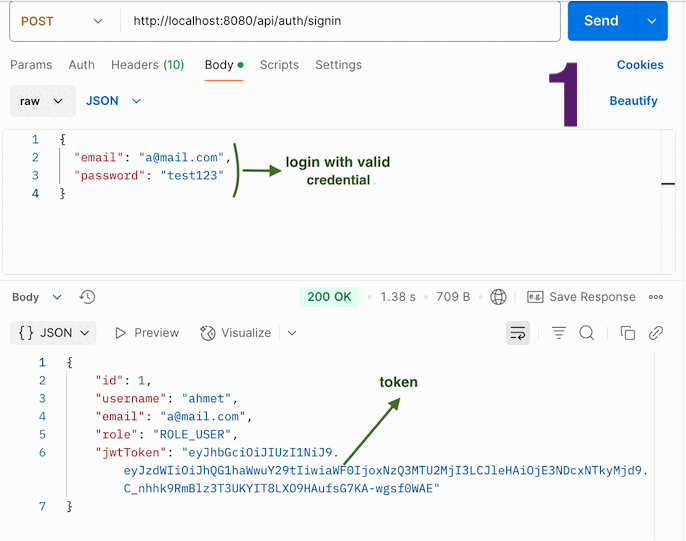Click the response "email" key
The height and width of the screenshot is (541, 686).
120,416
